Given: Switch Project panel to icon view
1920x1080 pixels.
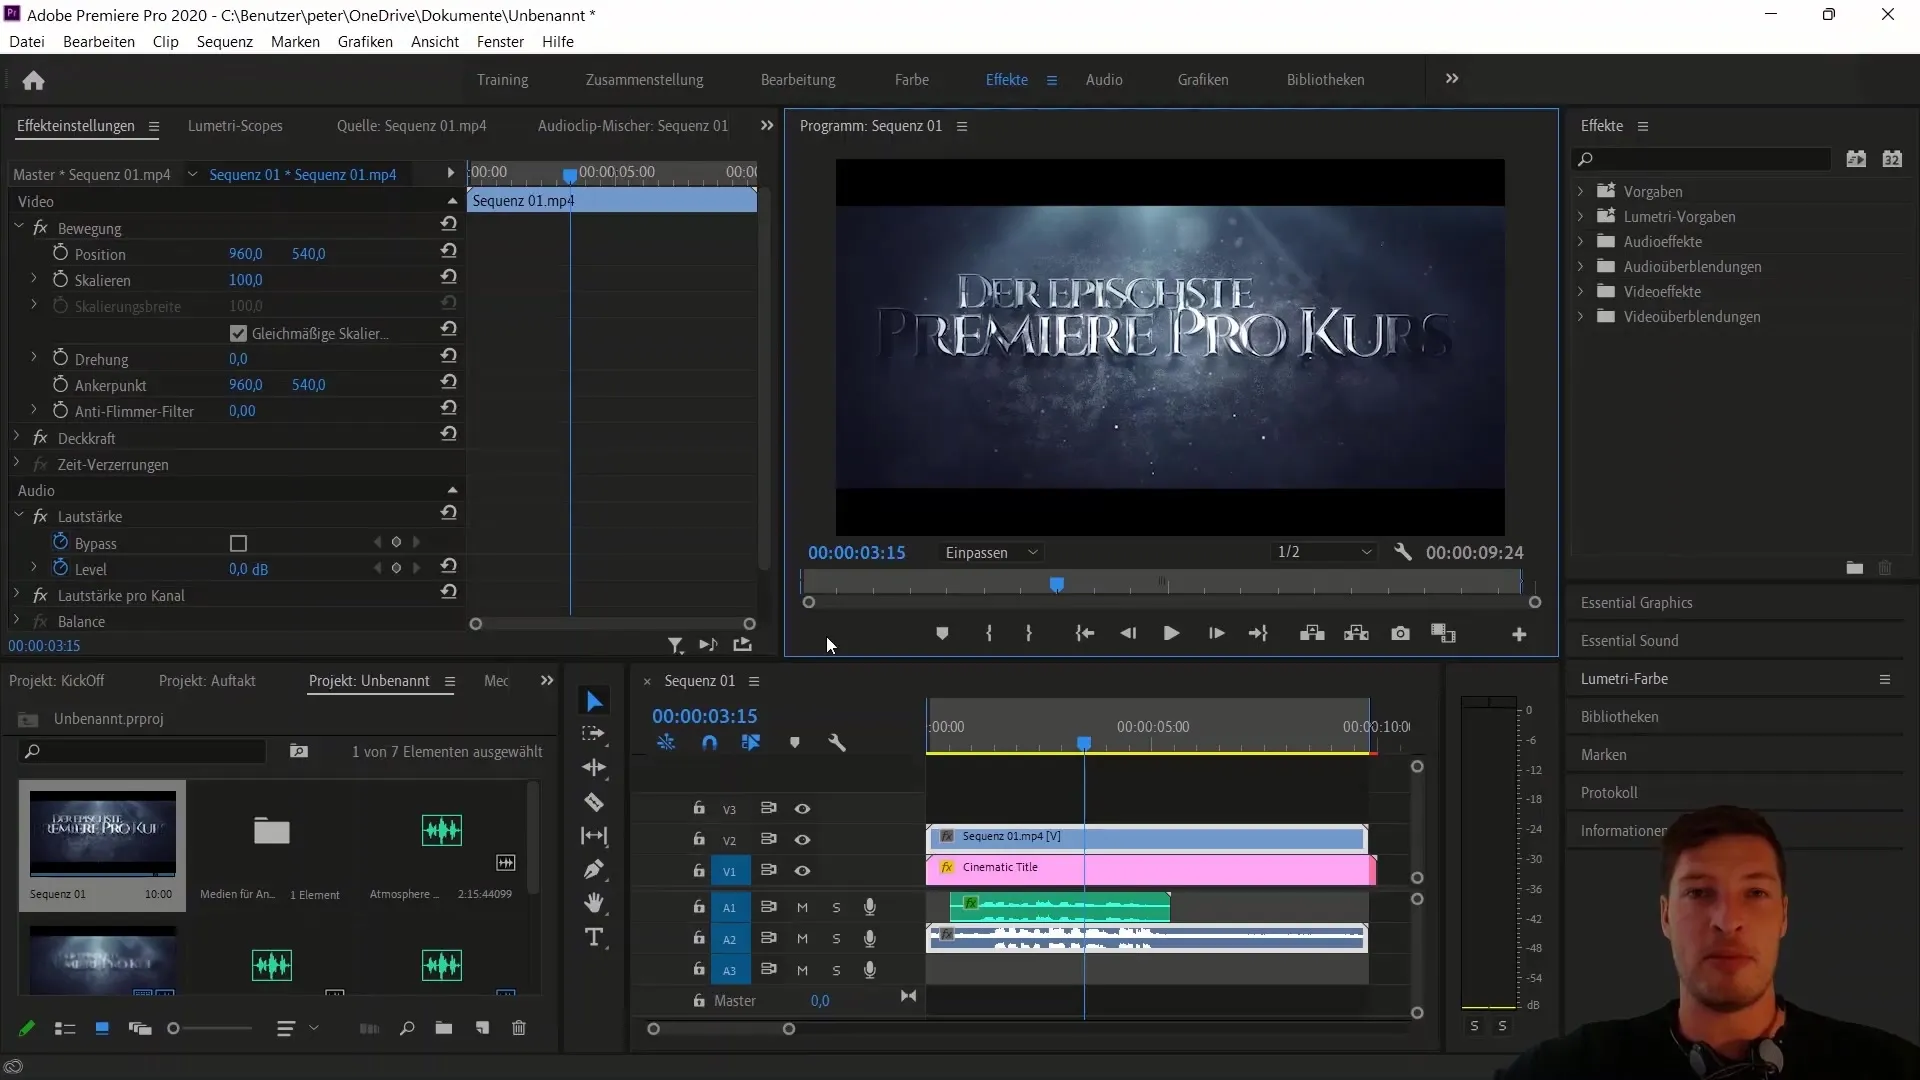Looking at the screenshot, I should coord(101,1028).
